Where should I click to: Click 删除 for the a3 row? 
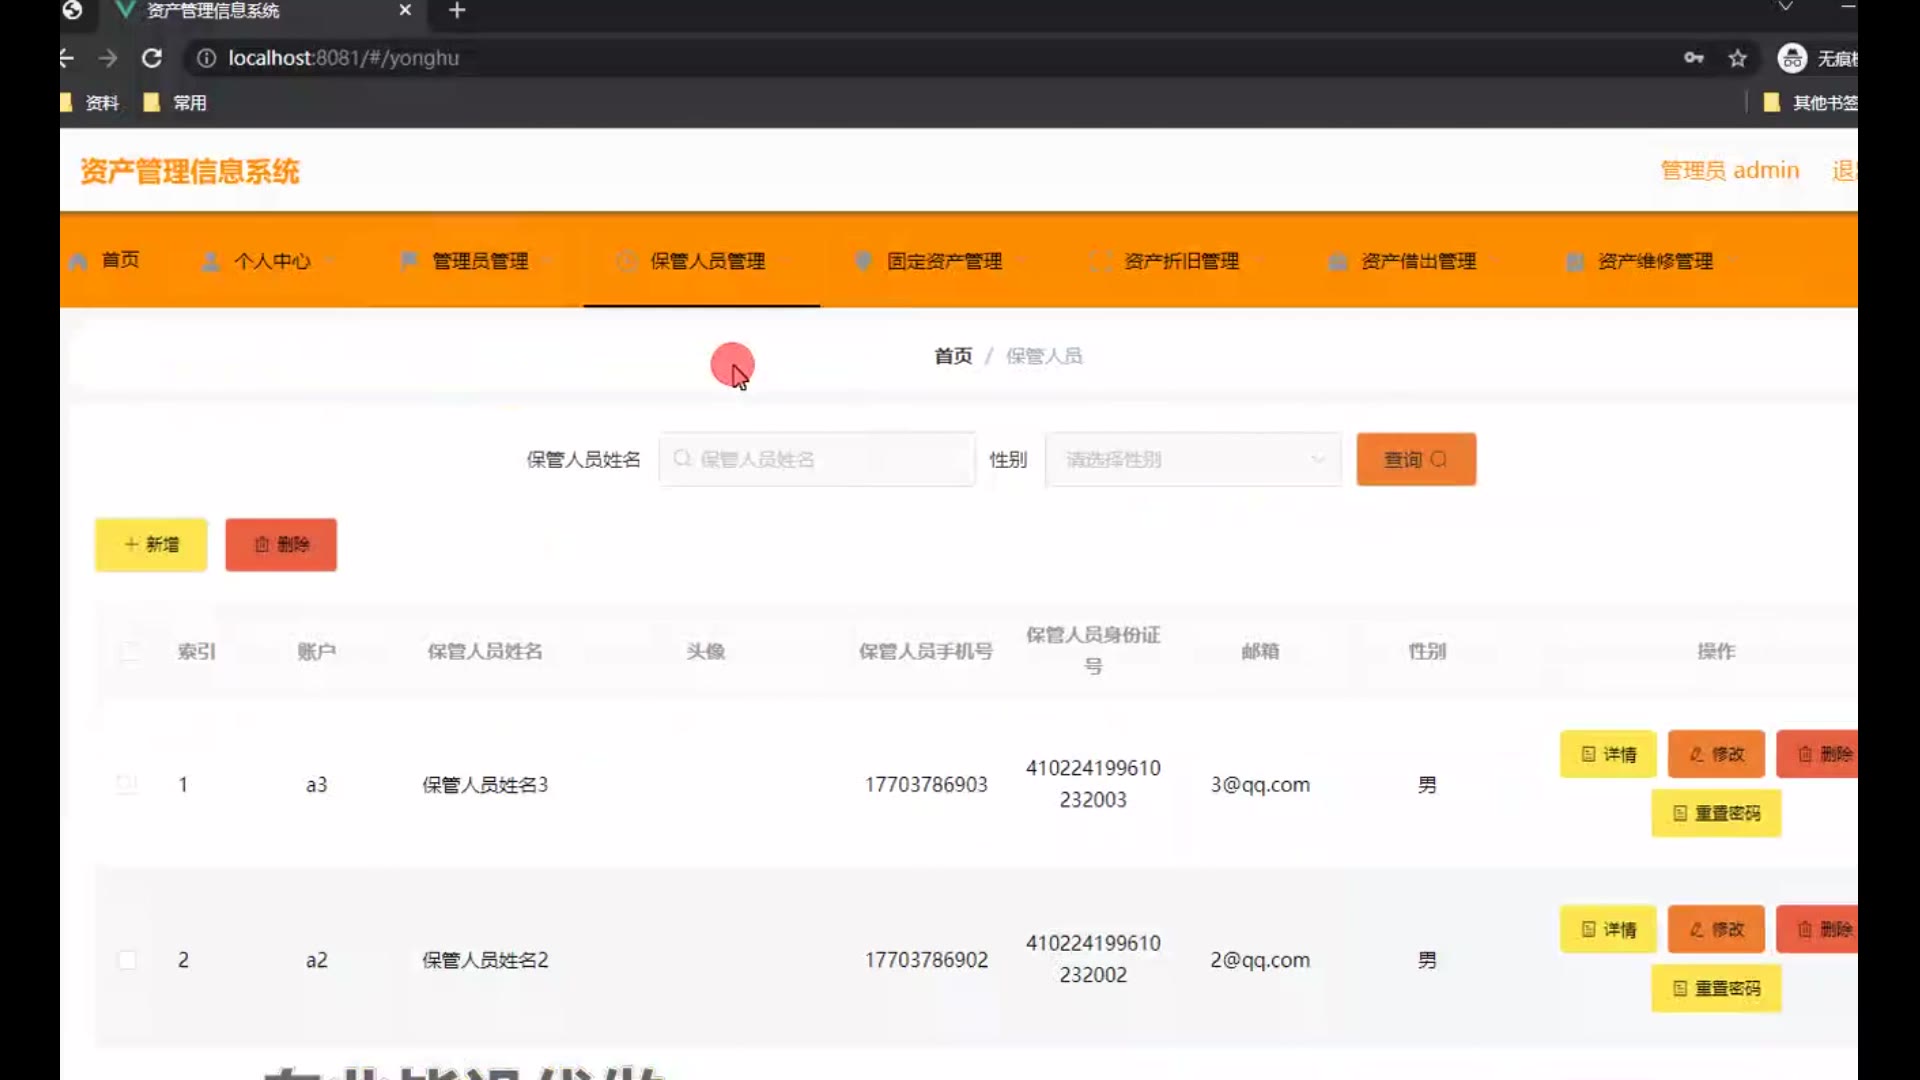tap(1817, 754)
